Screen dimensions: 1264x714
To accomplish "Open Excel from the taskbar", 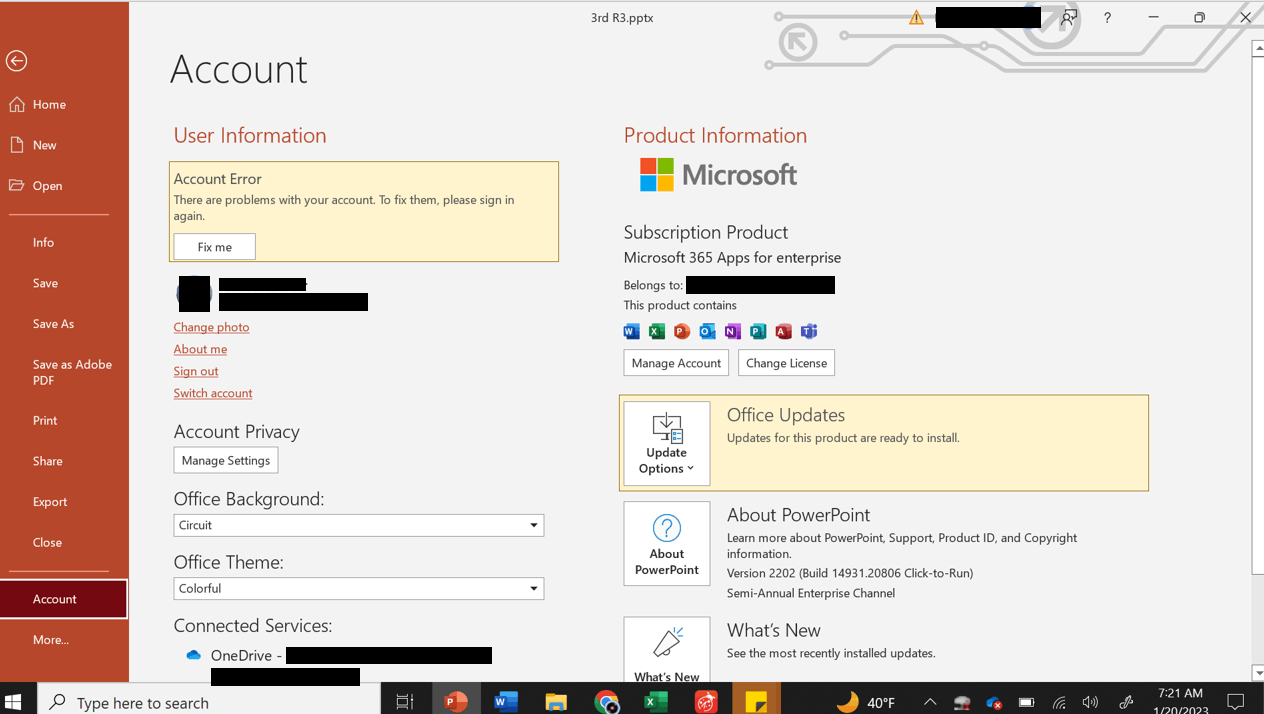I will pyautogui.click(x=656, y=701).
